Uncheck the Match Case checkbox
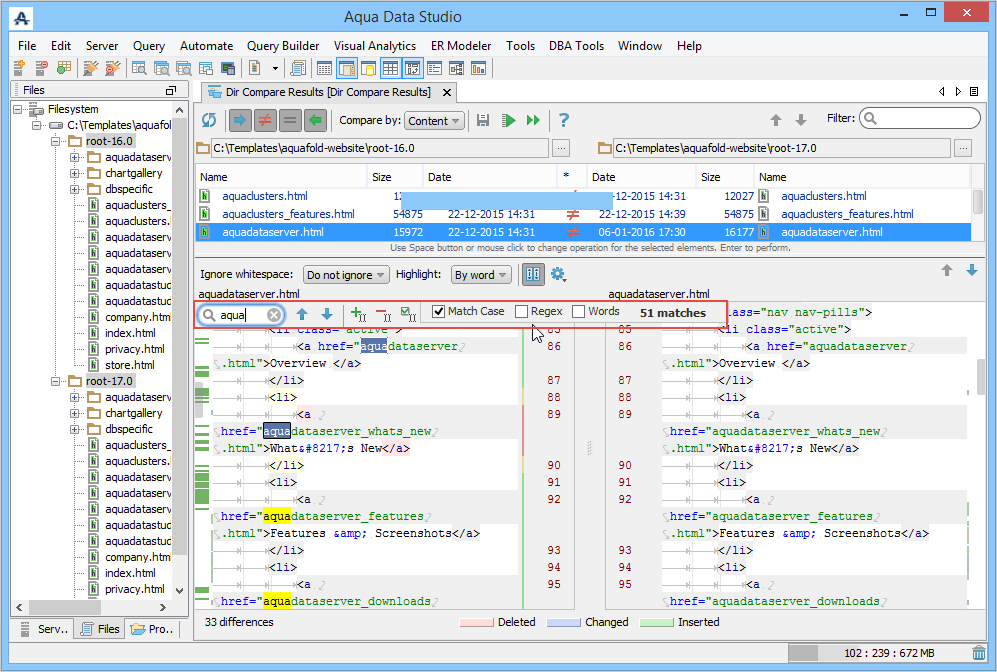997x672 pixels. pos(439,312)
